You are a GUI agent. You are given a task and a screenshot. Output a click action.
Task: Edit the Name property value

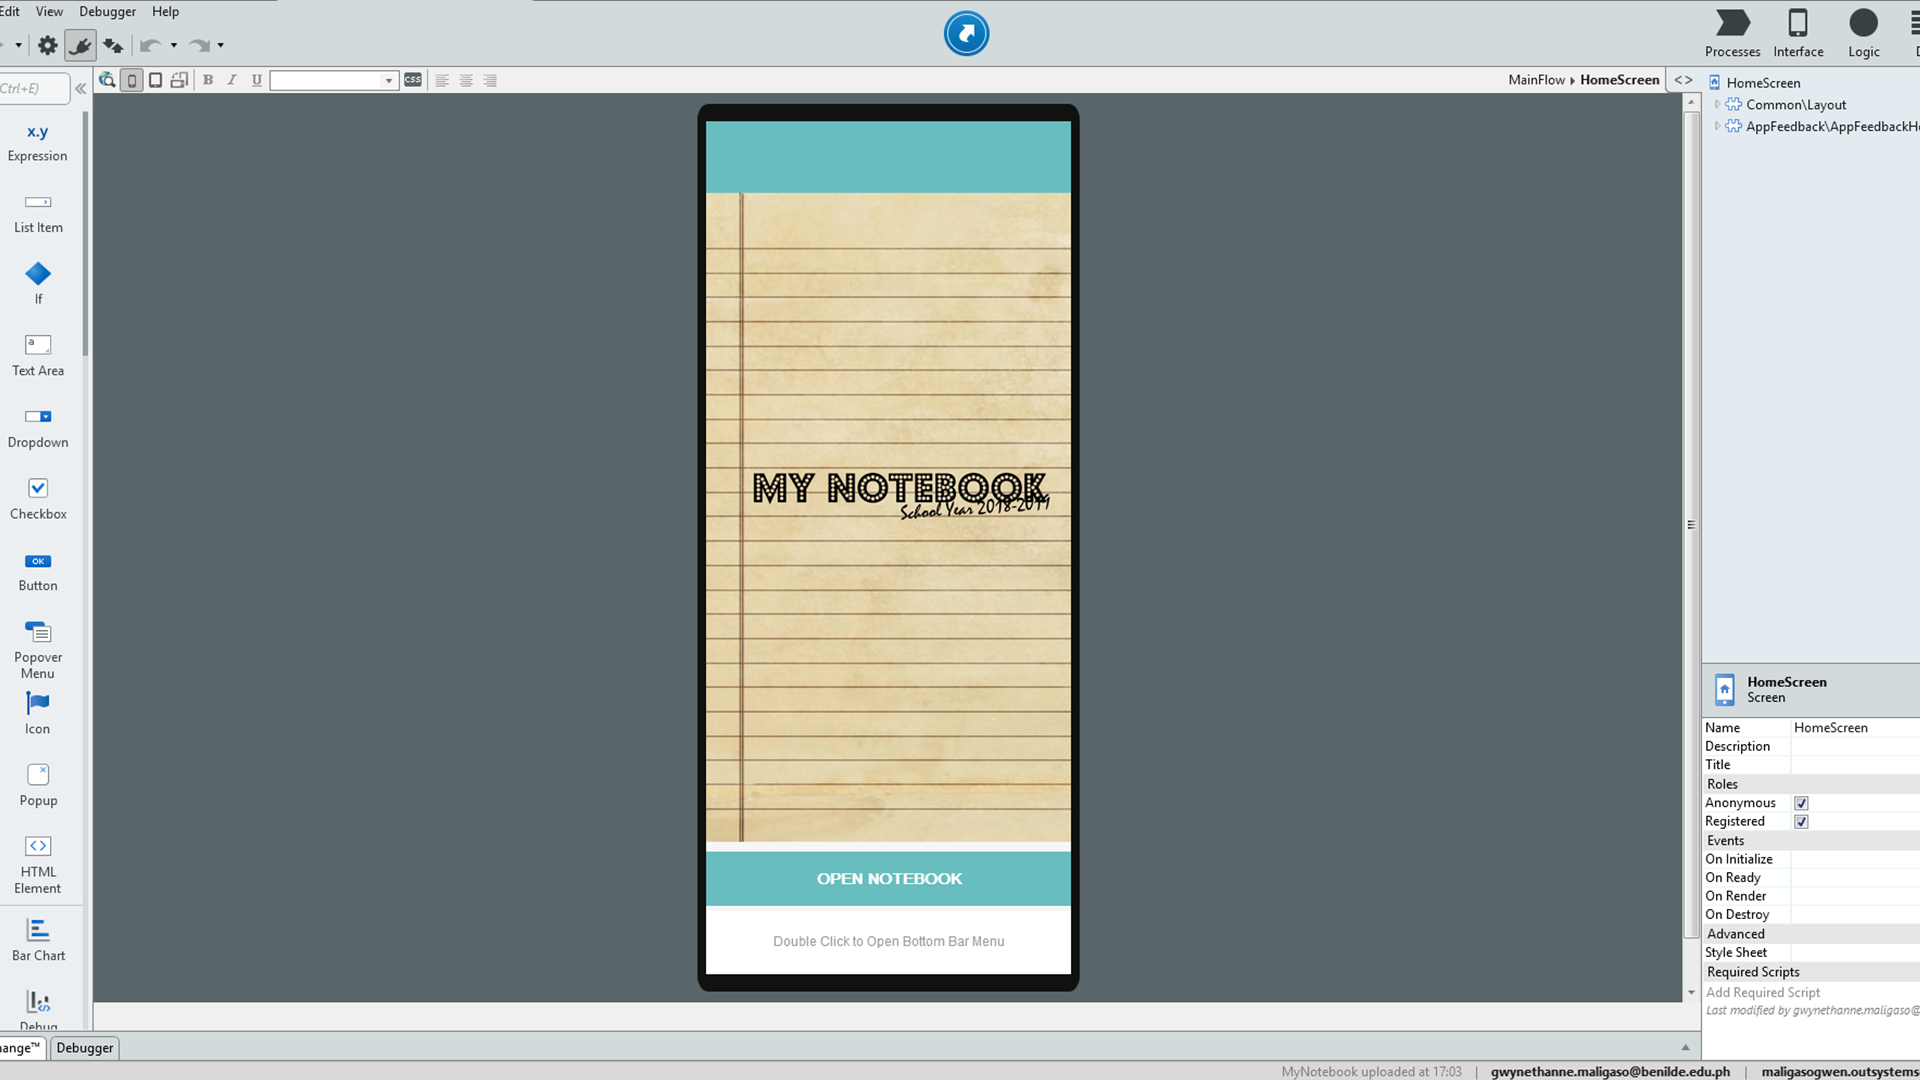pos(1855,728)
